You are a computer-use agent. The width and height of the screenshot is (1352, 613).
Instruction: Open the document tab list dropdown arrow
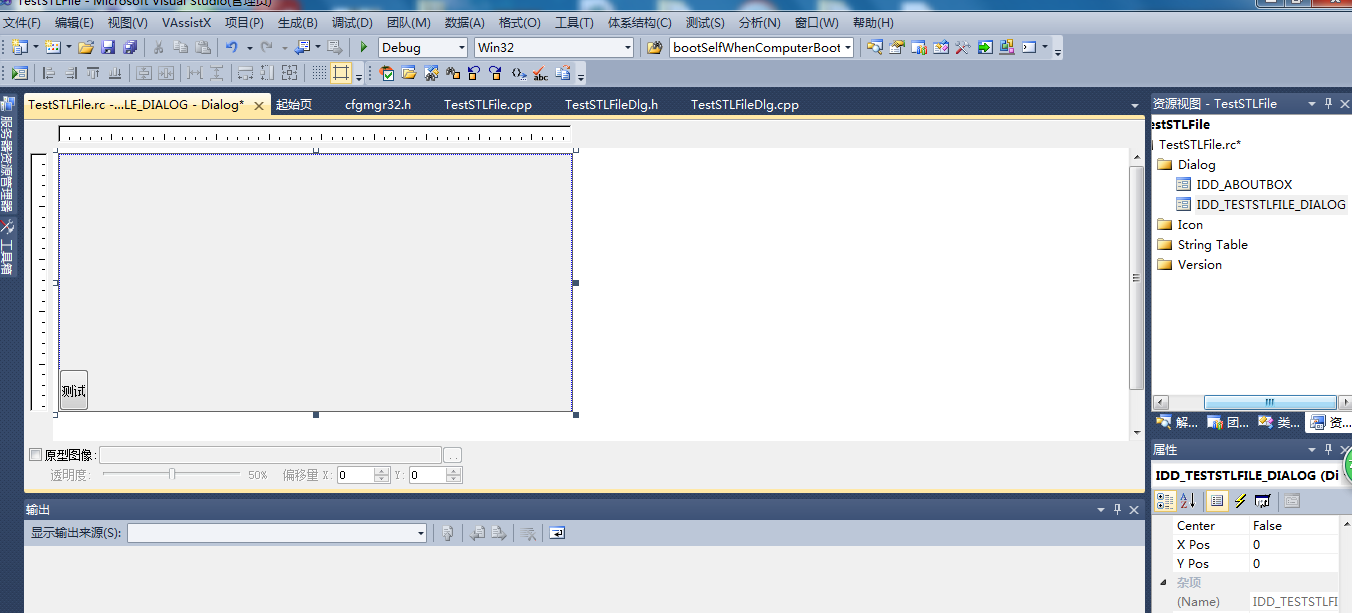[x=1135, y=105]
